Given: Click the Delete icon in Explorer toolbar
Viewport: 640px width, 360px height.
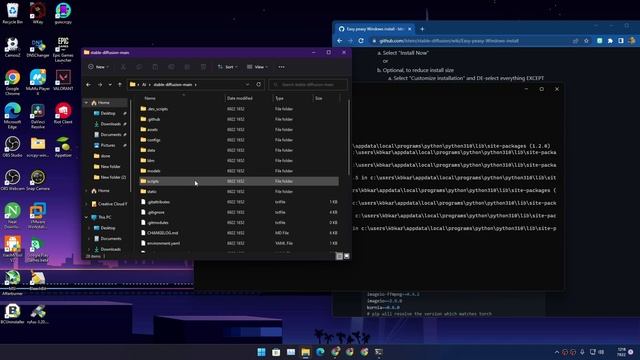Looking at the screenshot, I should point(203,67).
